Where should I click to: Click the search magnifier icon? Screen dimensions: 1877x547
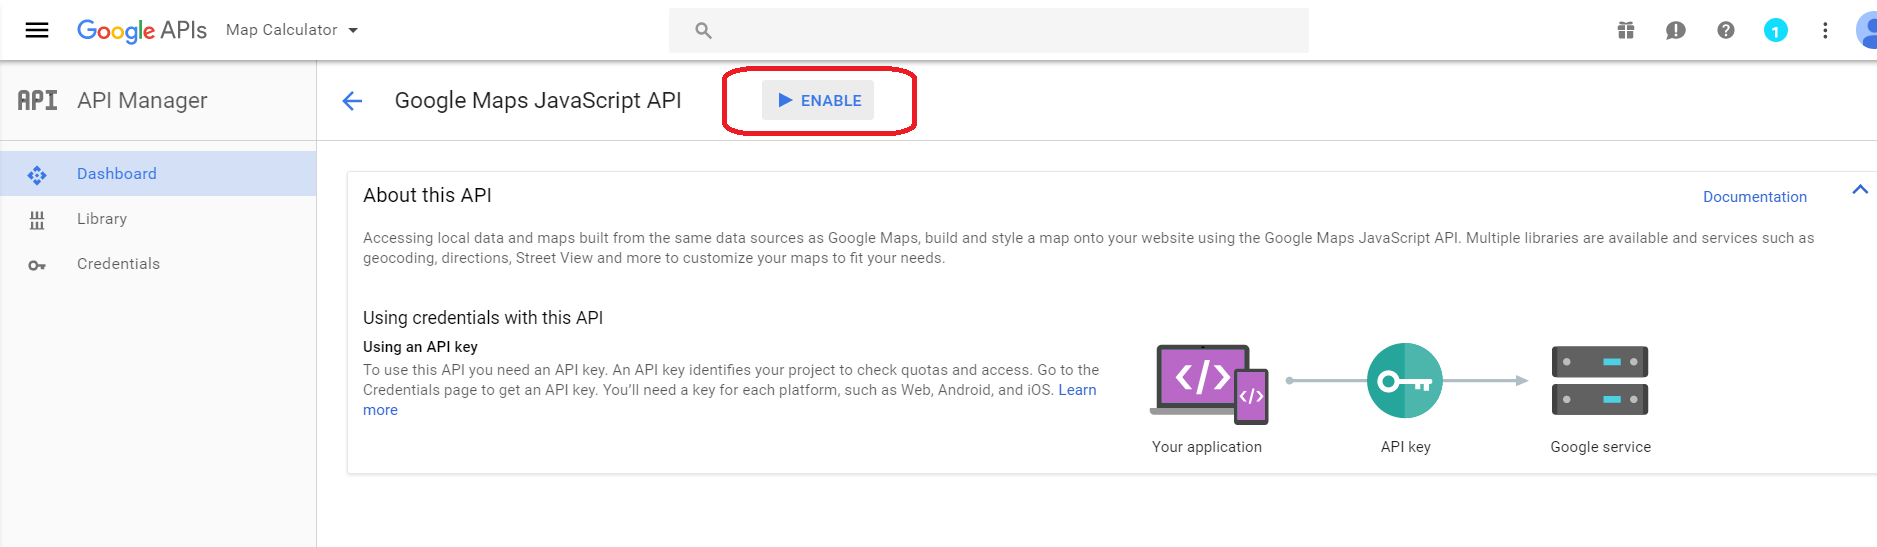[x=704, y=31]
